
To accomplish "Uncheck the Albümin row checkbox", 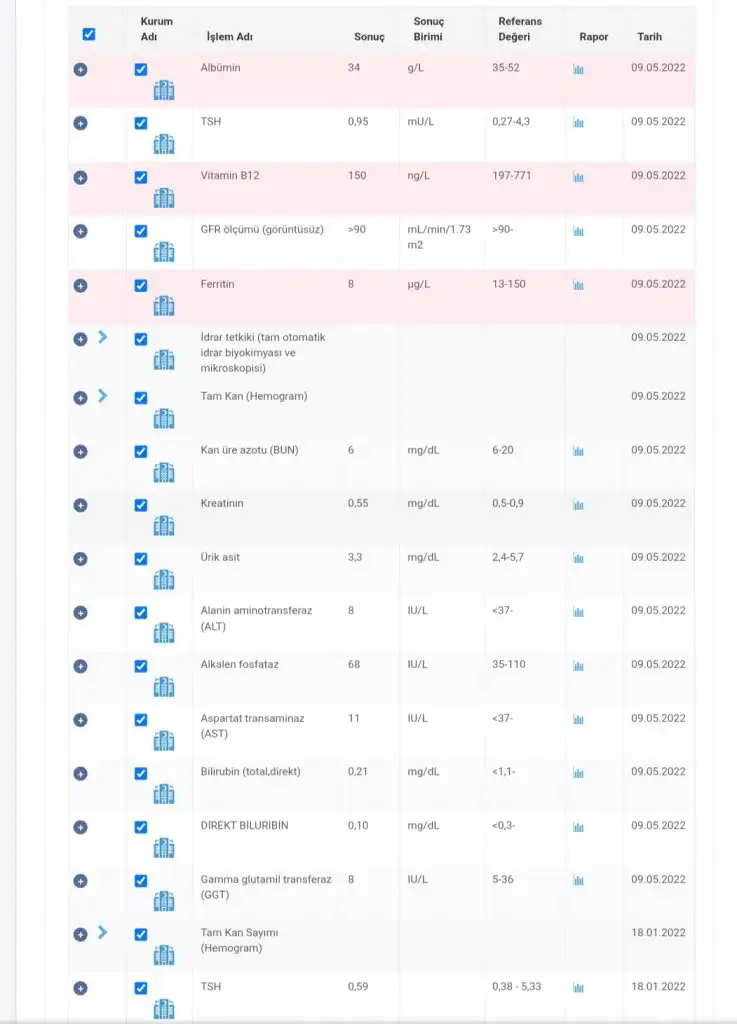I will pos(141,70).
